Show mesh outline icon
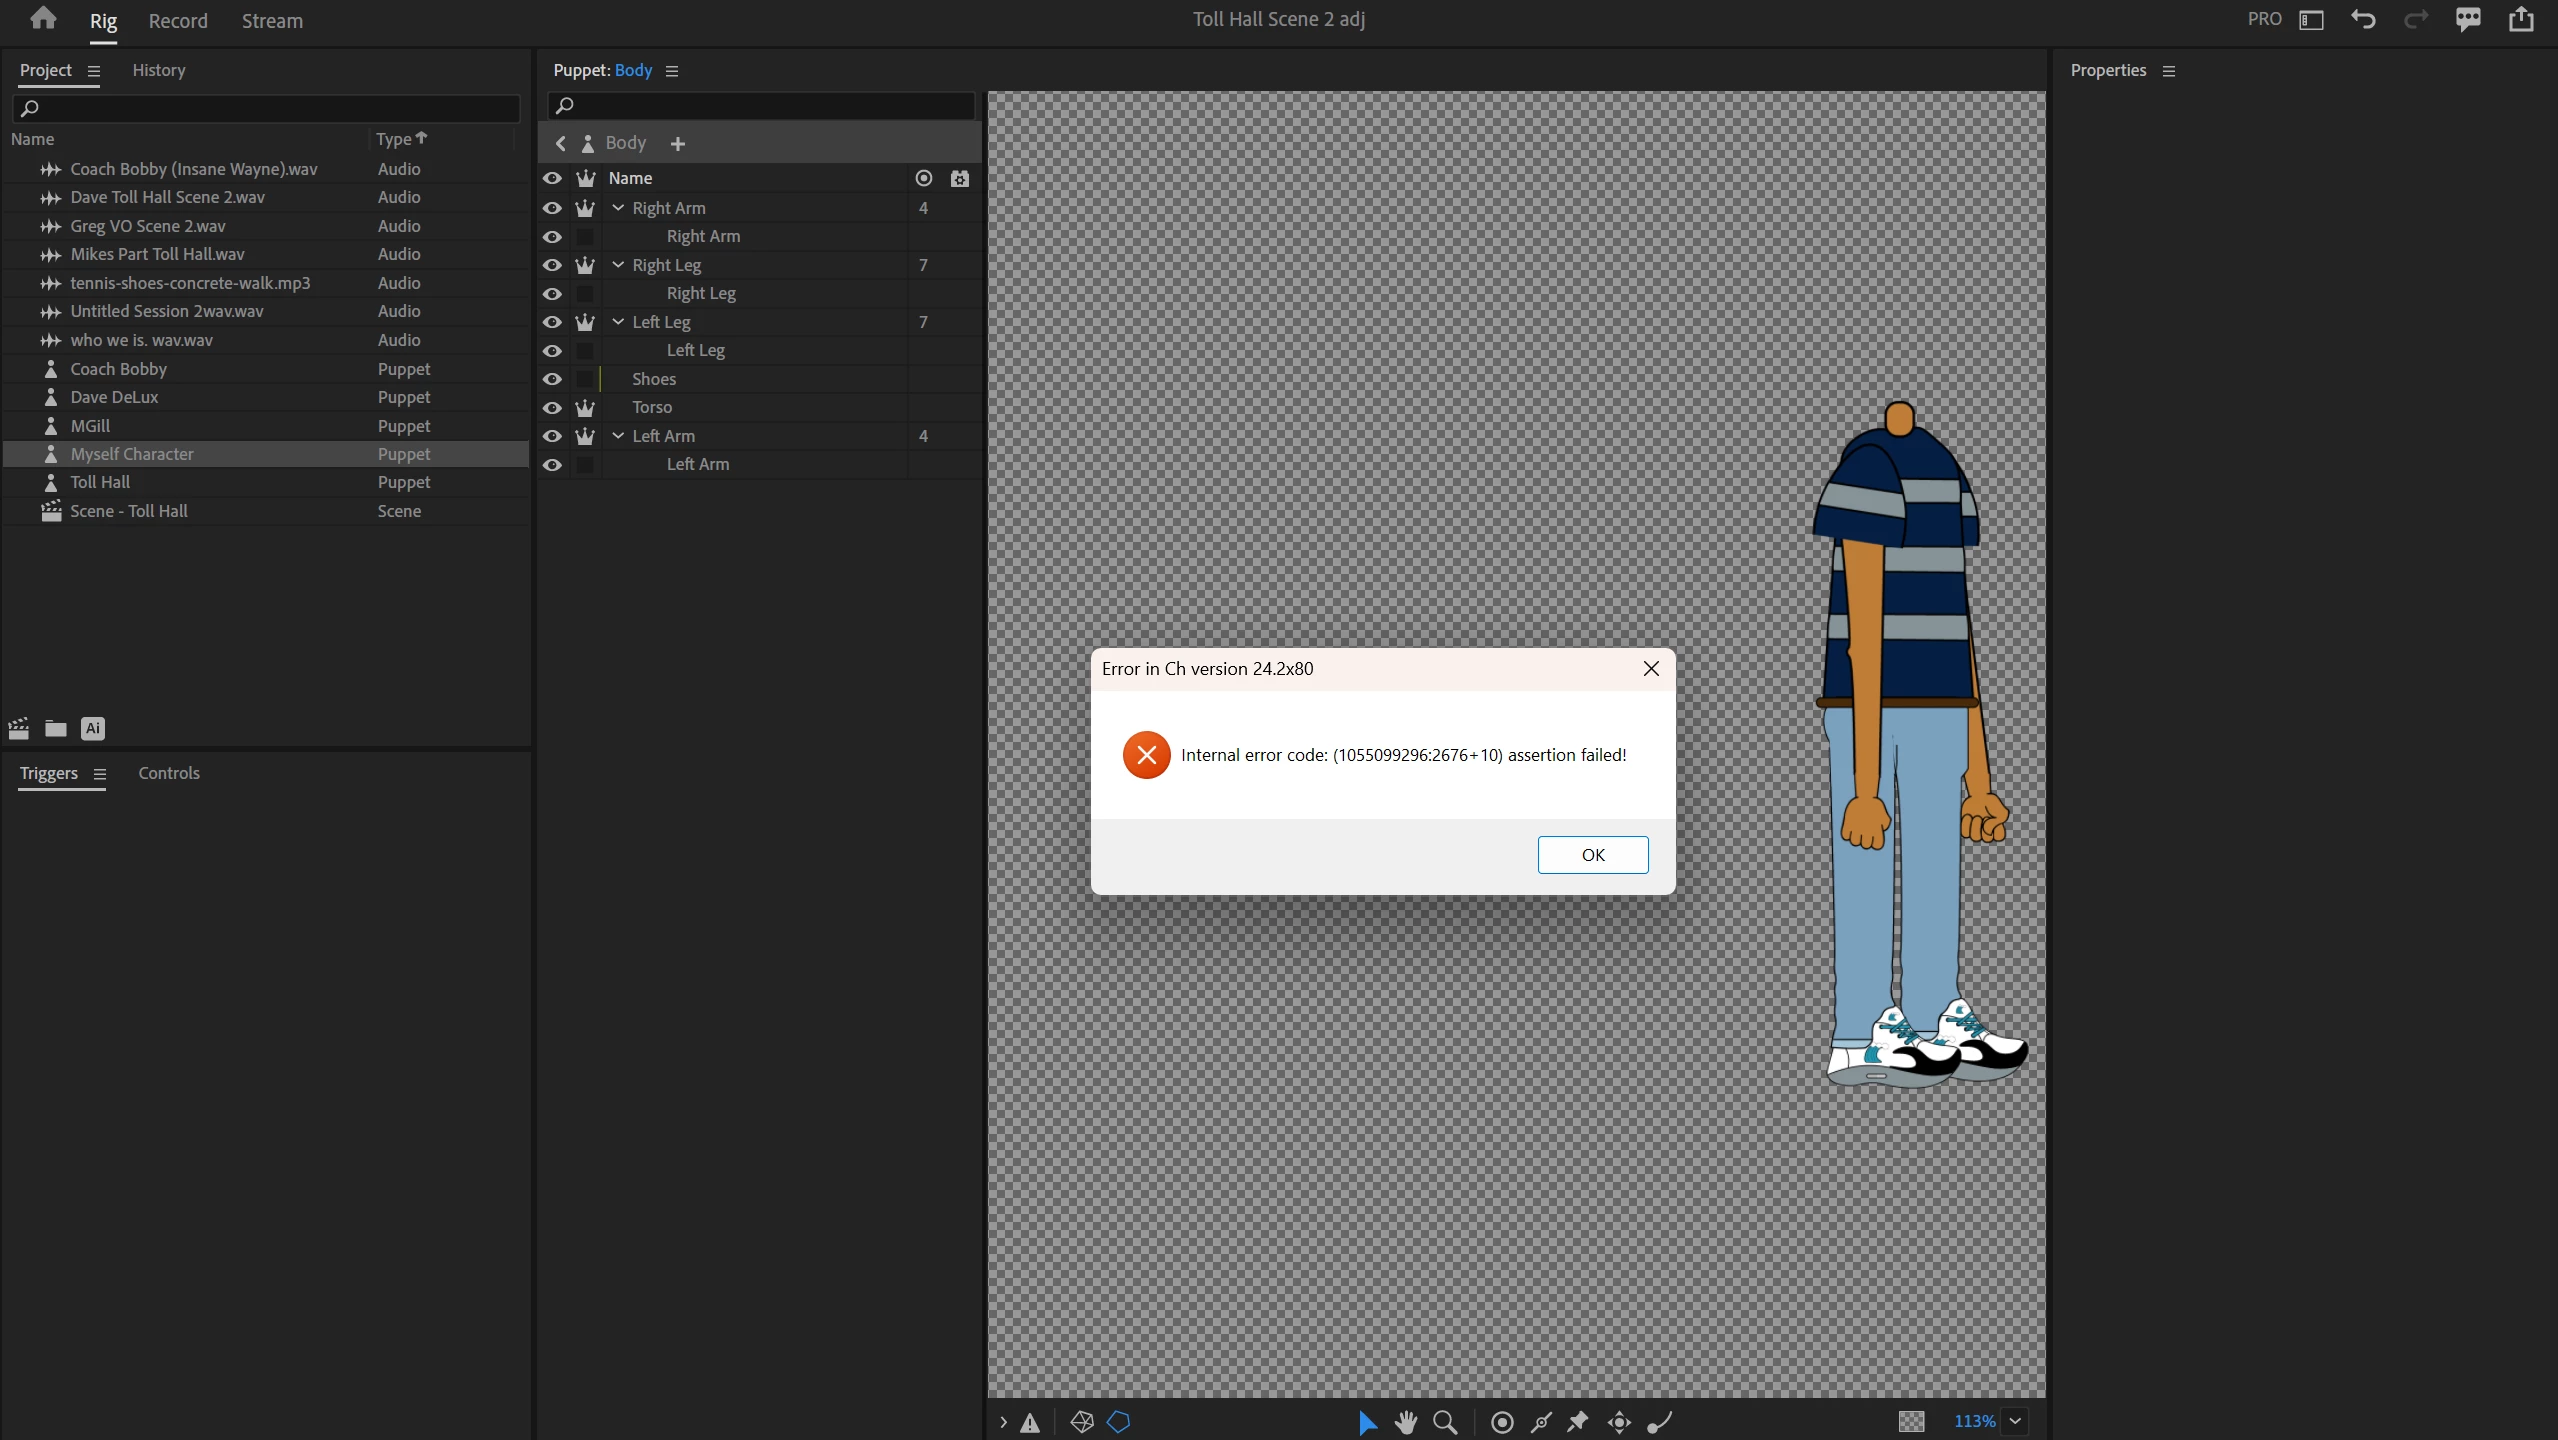Screen dimensions: 2558x1440 1118,1422
